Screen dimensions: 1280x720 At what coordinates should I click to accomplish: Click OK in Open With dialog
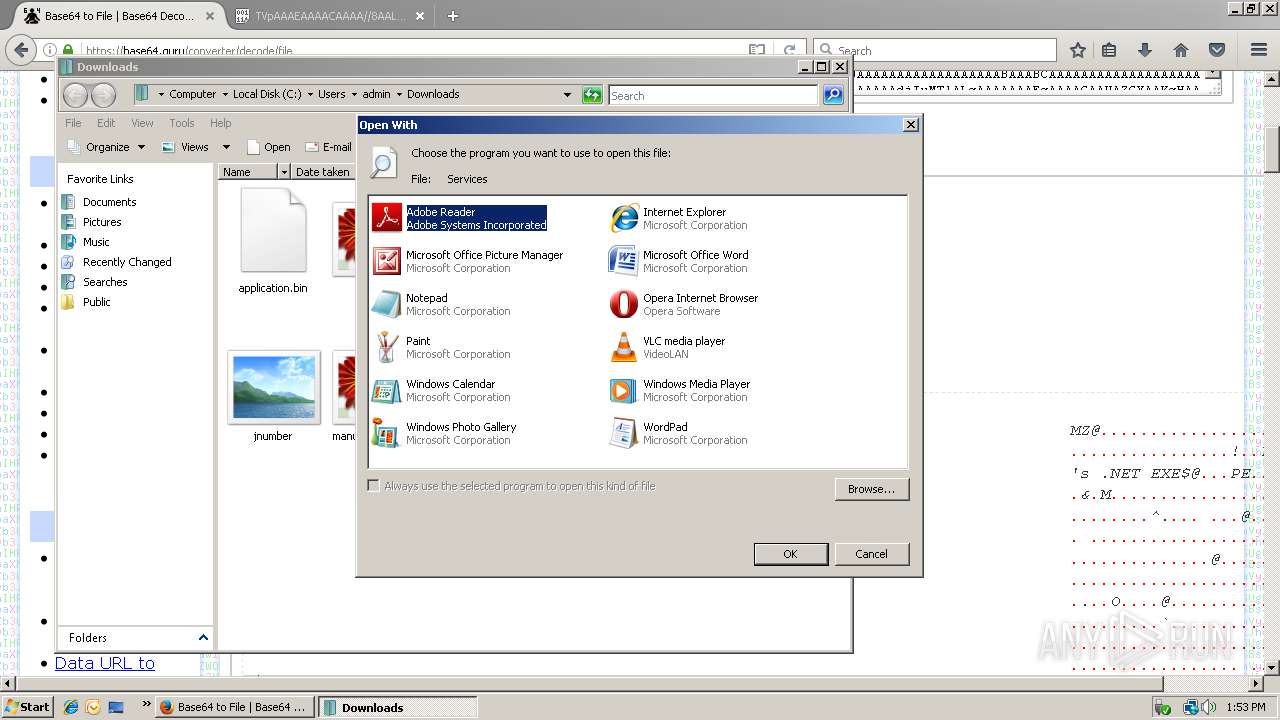click(x=790, y=554)
